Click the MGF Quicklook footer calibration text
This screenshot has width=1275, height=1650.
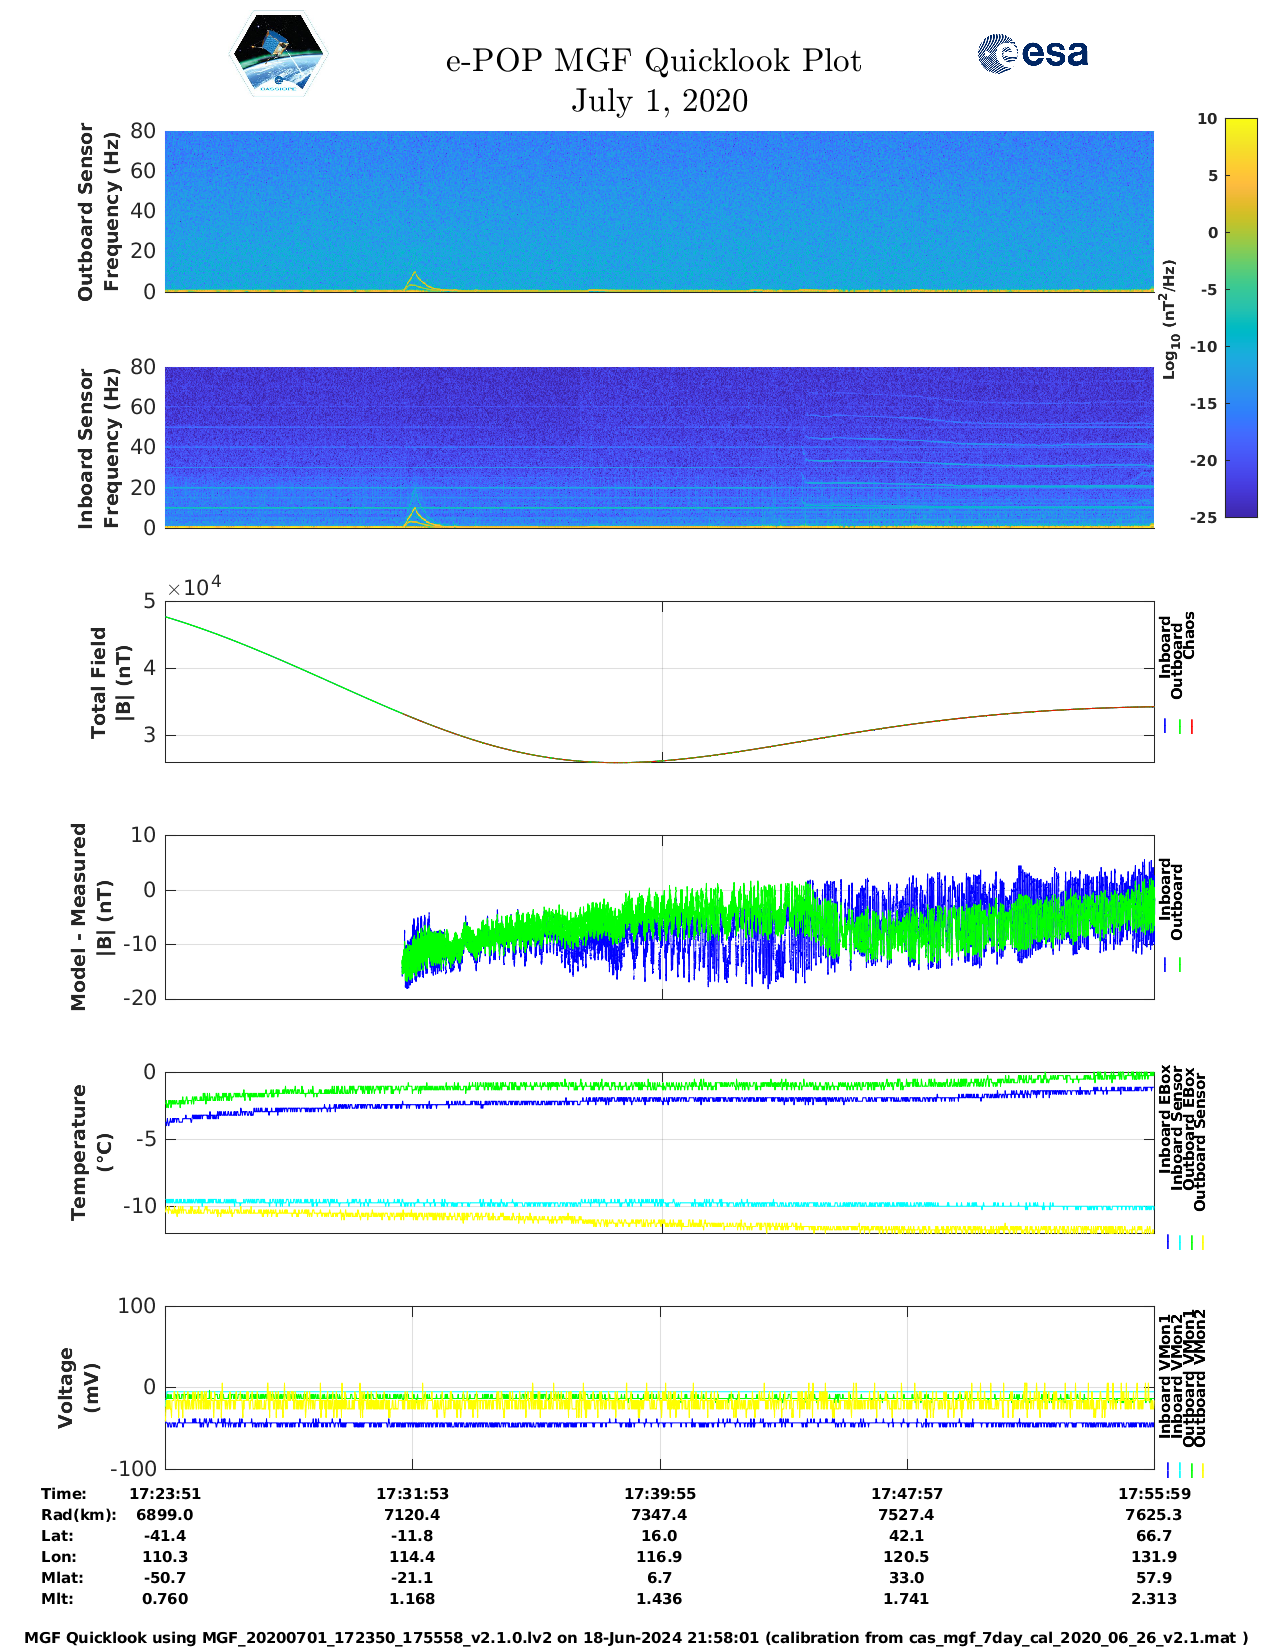coord(636,1637)
